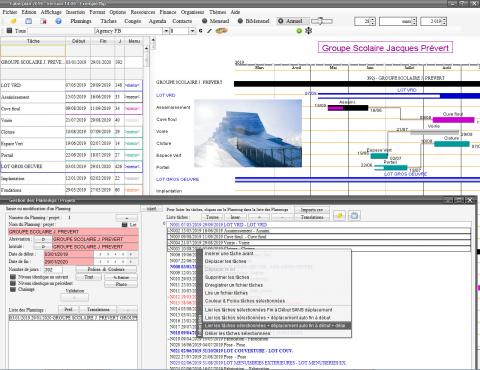Toggle 'Niveau identique au précédent' checkbox
Screen dimensions: 480x370
[13, 283]
